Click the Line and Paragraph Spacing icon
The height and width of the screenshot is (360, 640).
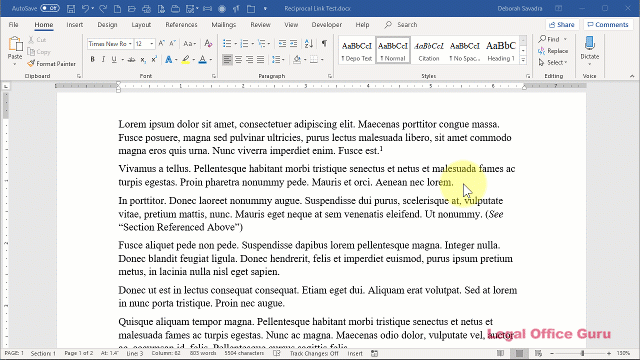276,60
